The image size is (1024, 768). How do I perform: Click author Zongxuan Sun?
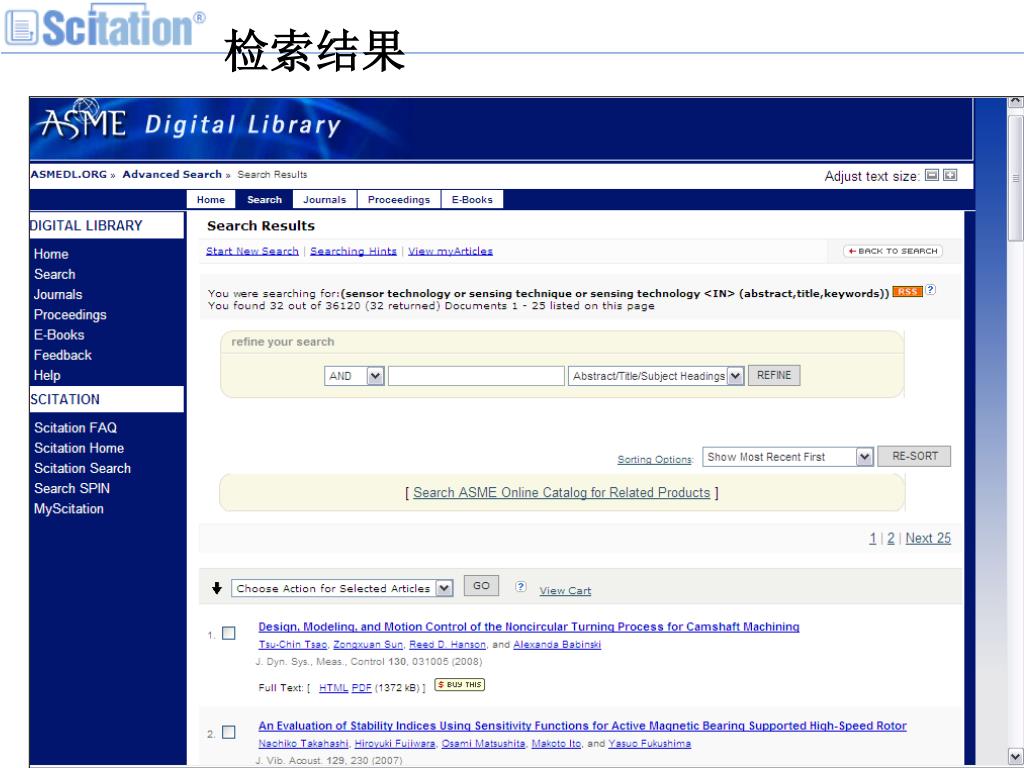pyautogui.click(x=368, y=645)
